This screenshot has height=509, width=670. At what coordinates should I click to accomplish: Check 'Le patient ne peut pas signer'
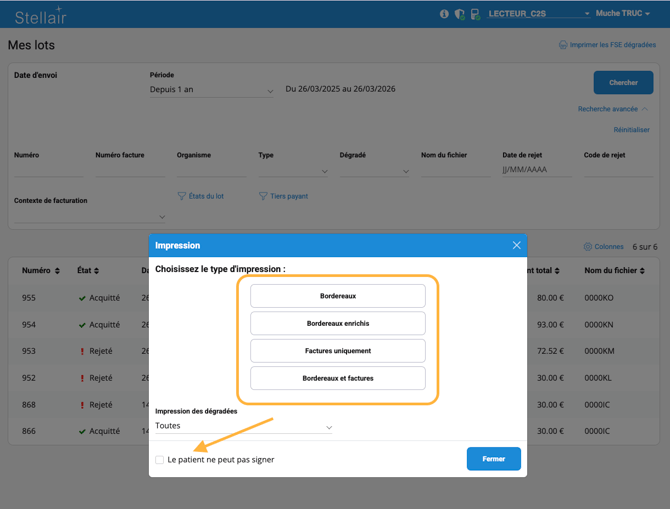point(160,460)
